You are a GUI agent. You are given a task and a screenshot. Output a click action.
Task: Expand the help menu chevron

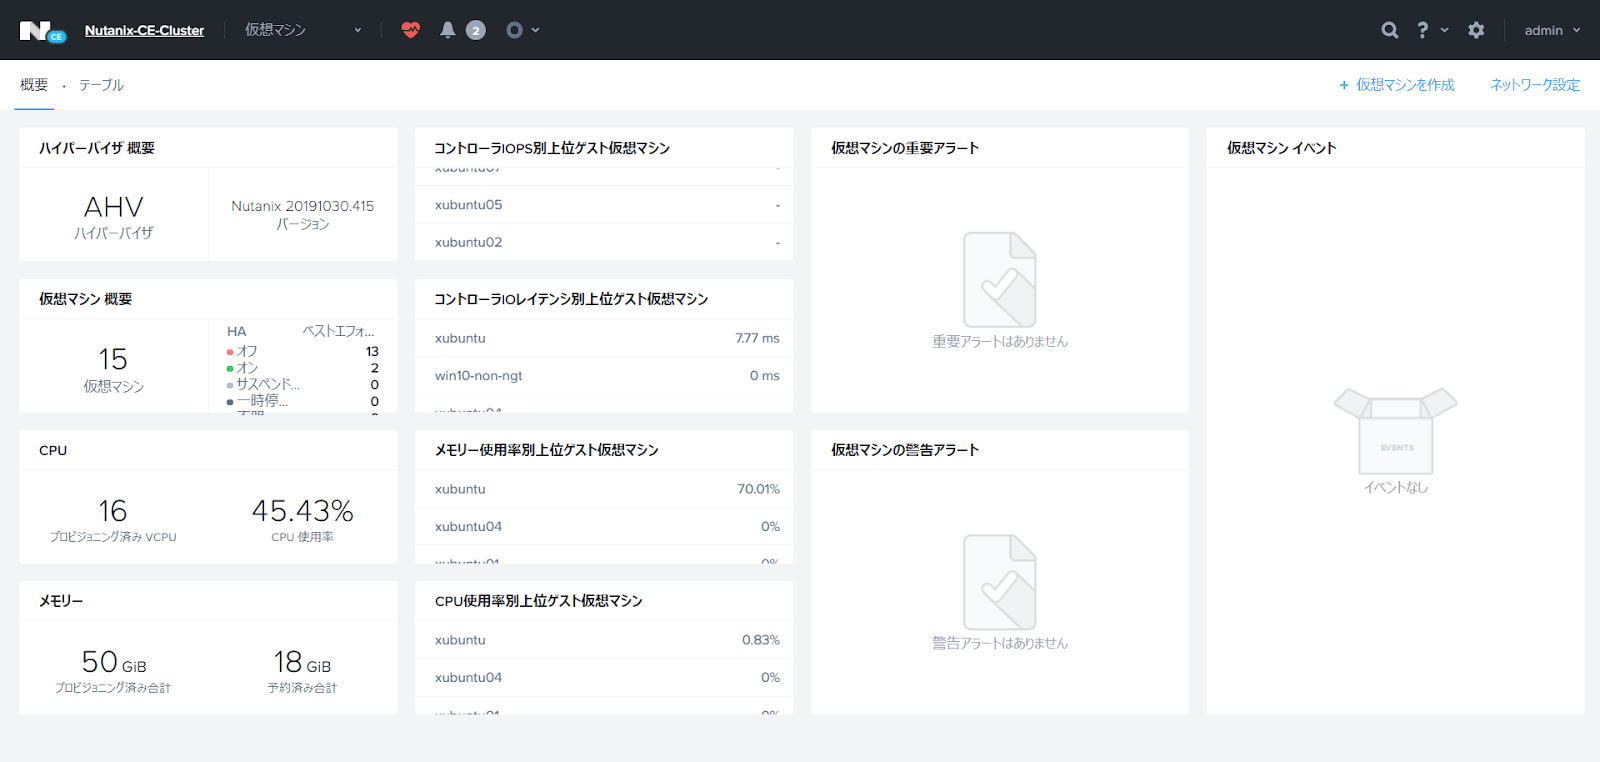[1445, 30]
